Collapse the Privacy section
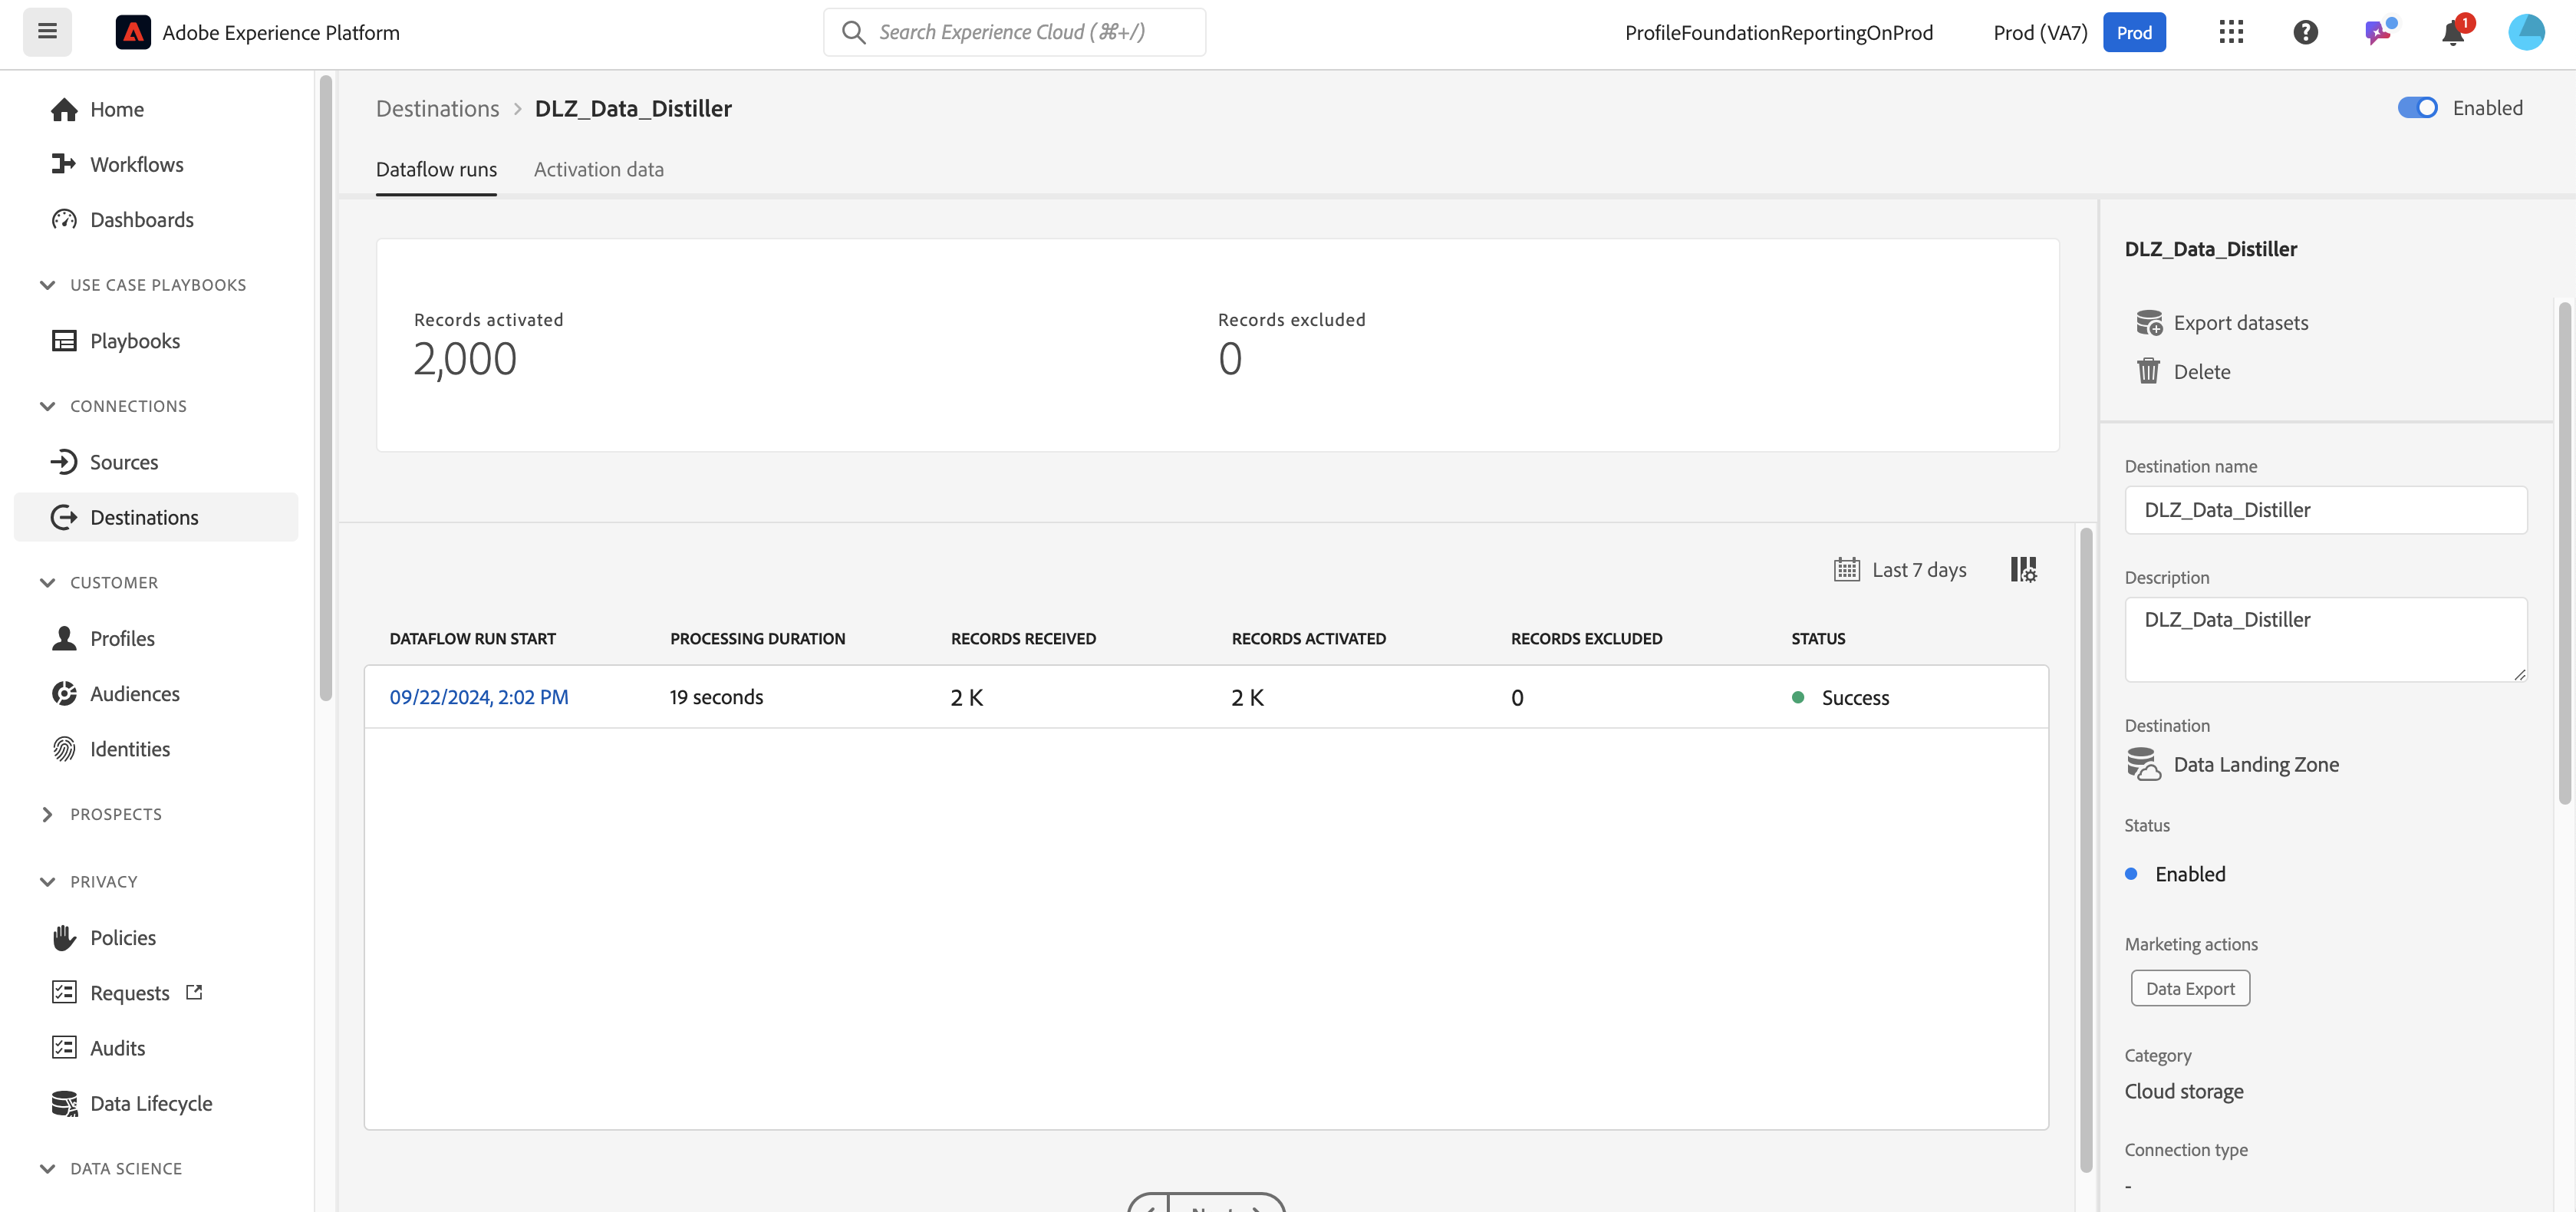This screenshot has height=1212, width=2576. click(x=47, y=881)
